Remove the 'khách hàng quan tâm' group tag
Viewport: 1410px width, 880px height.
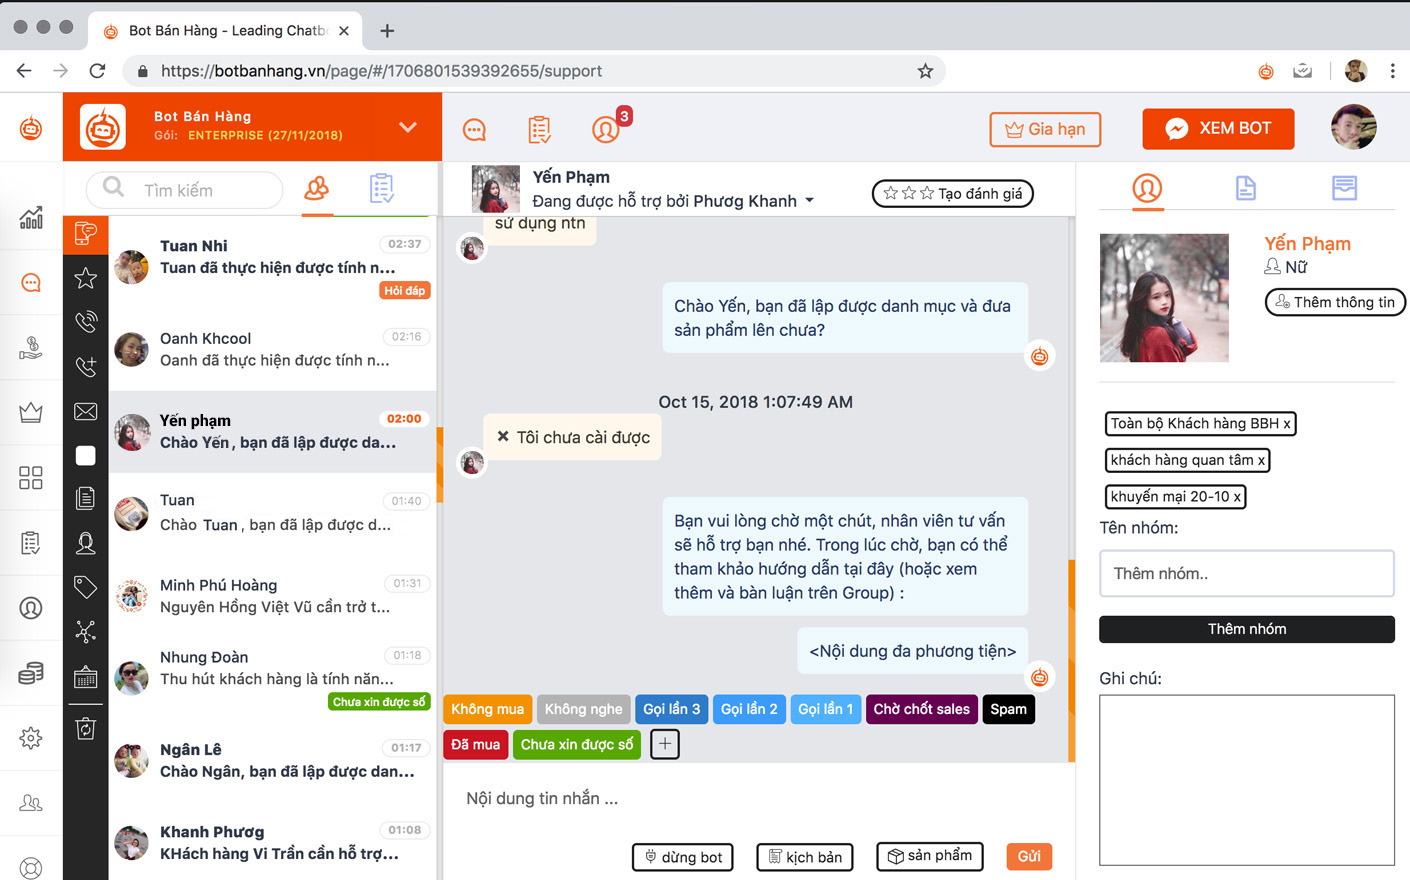1261,460
